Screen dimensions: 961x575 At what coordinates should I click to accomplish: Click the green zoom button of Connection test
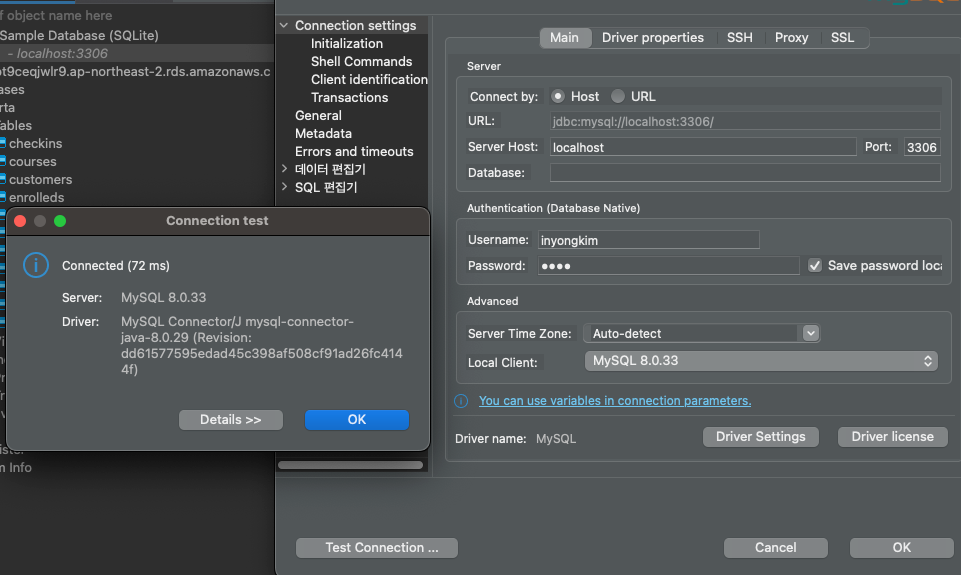point(60,221)
